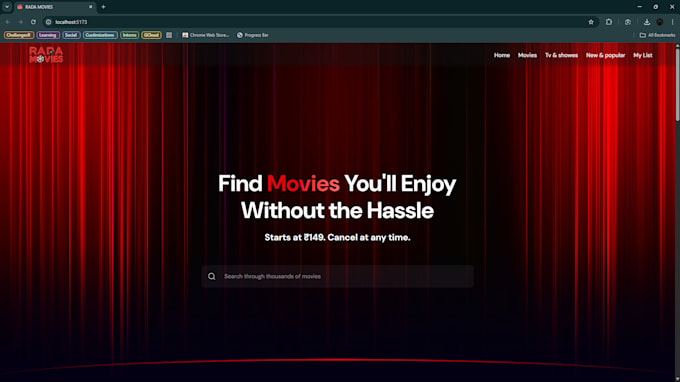
Task: Open the Social bookmark folder
Action: tap(71, 35)
